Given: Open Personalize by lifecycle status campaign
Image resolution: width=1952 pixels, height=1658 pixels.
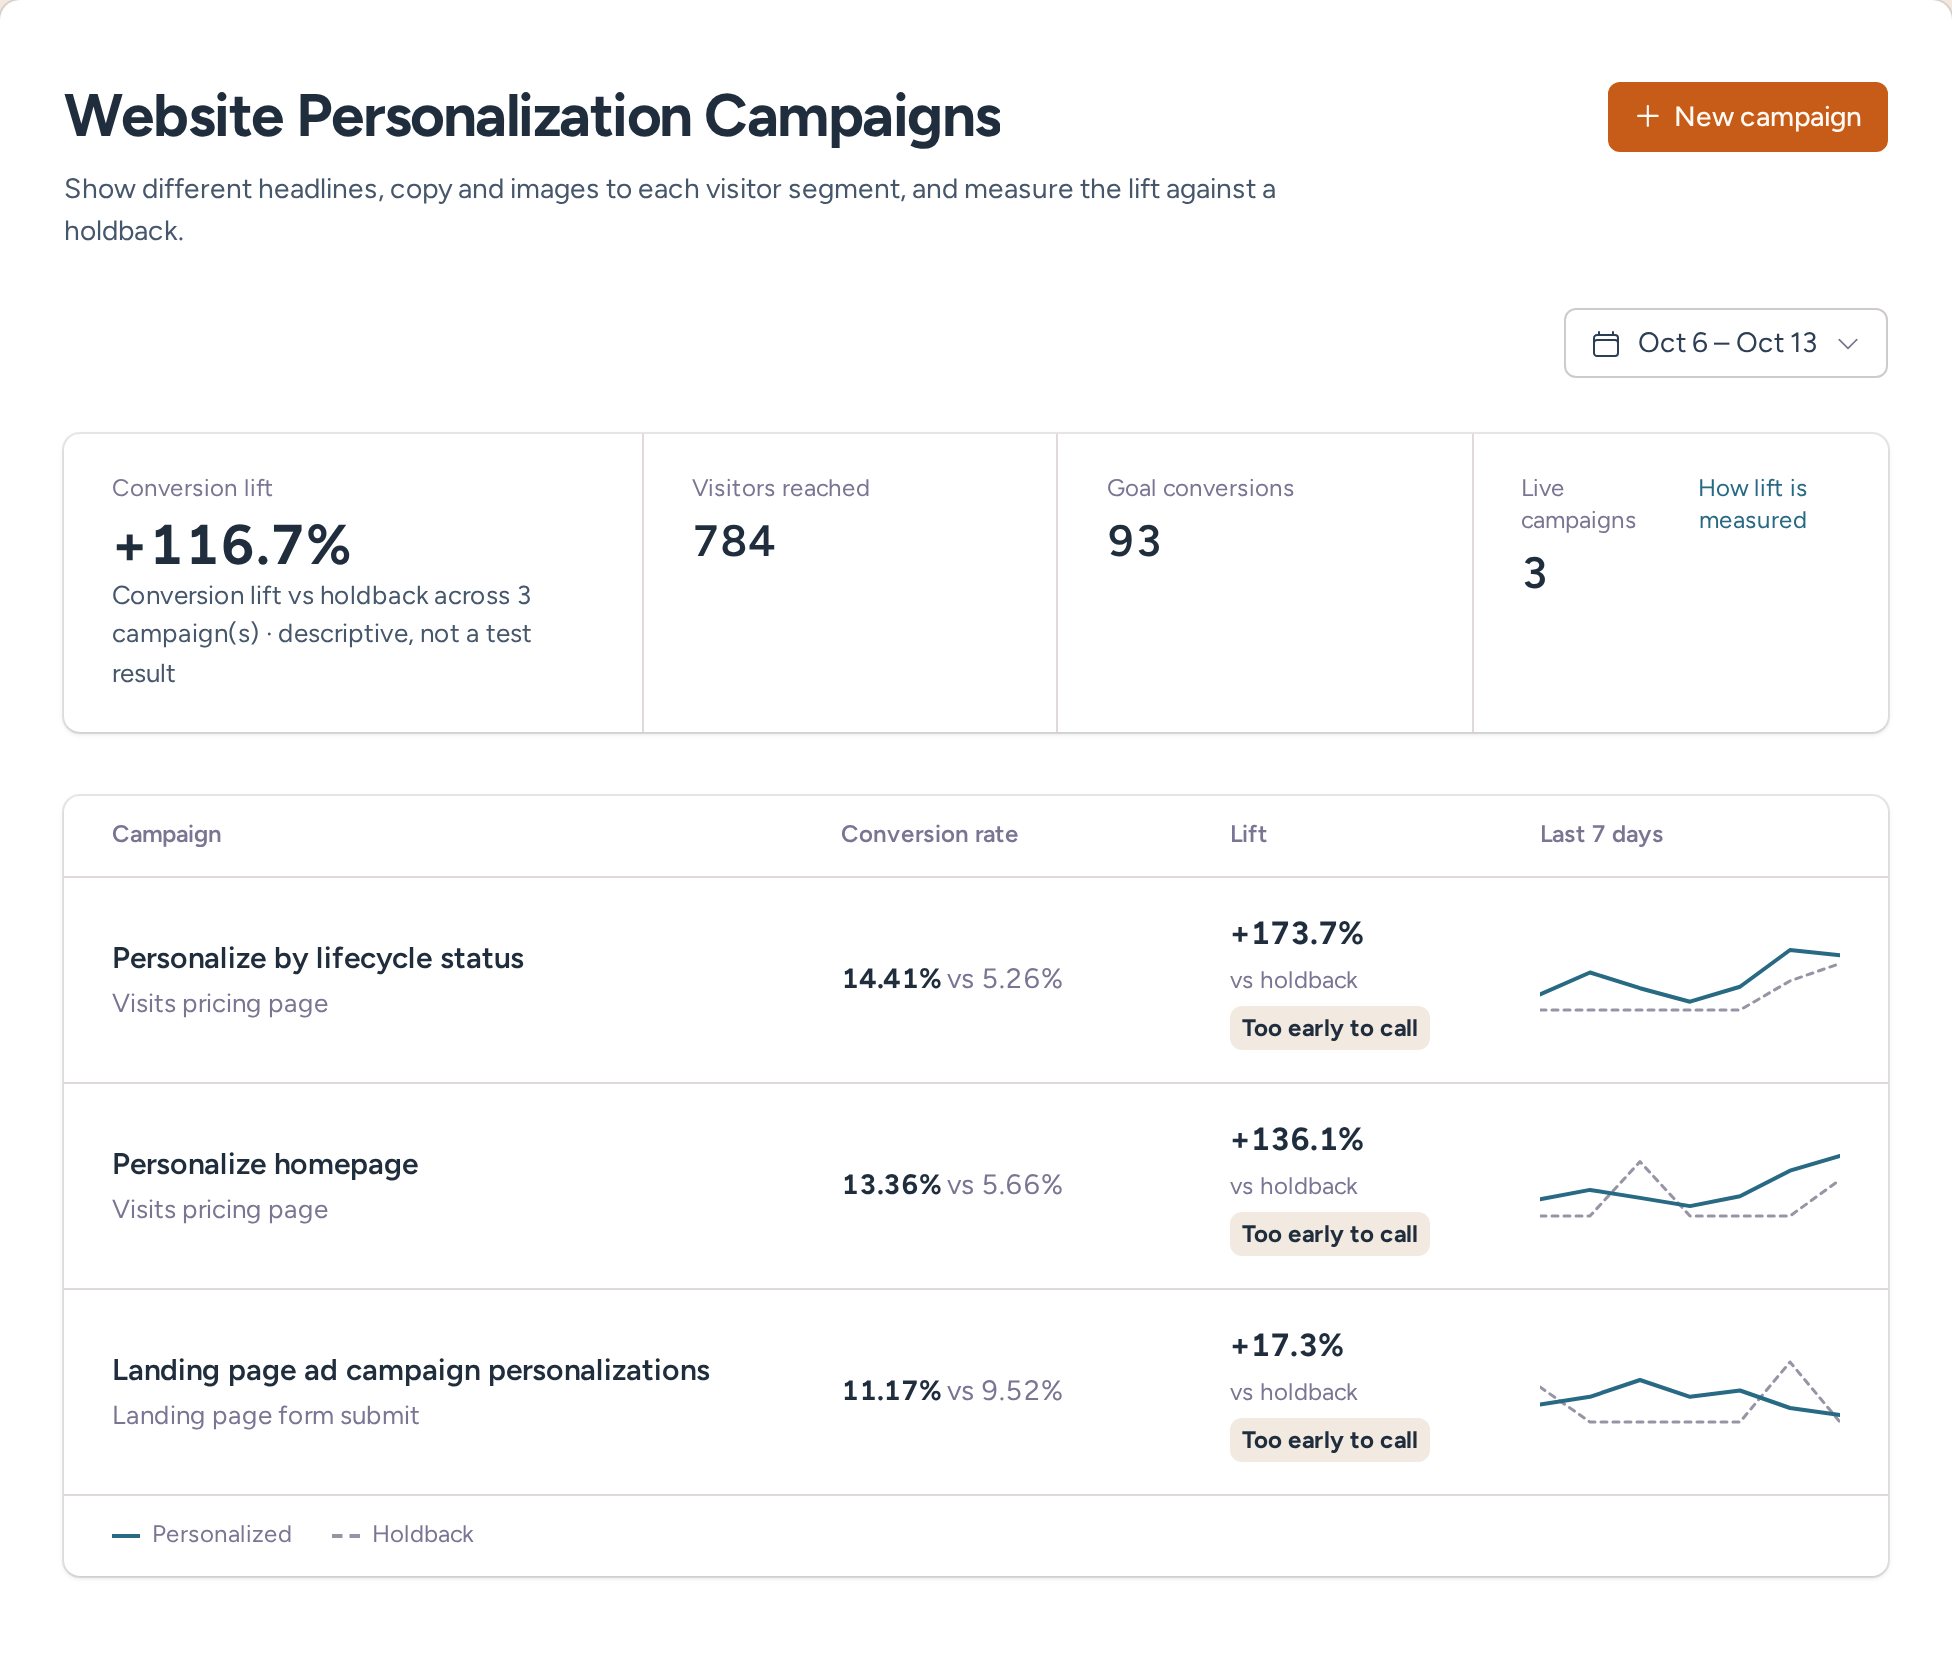Looking at the screenshot, I should coord(318,958).
